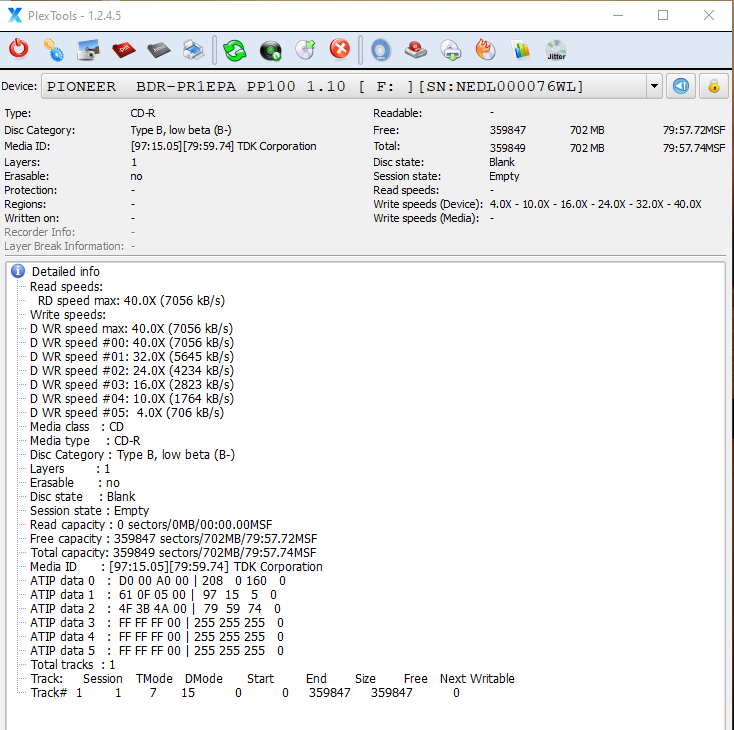Open the Device dropdown arrow
The image size is (734, 730).
[654, 86]
